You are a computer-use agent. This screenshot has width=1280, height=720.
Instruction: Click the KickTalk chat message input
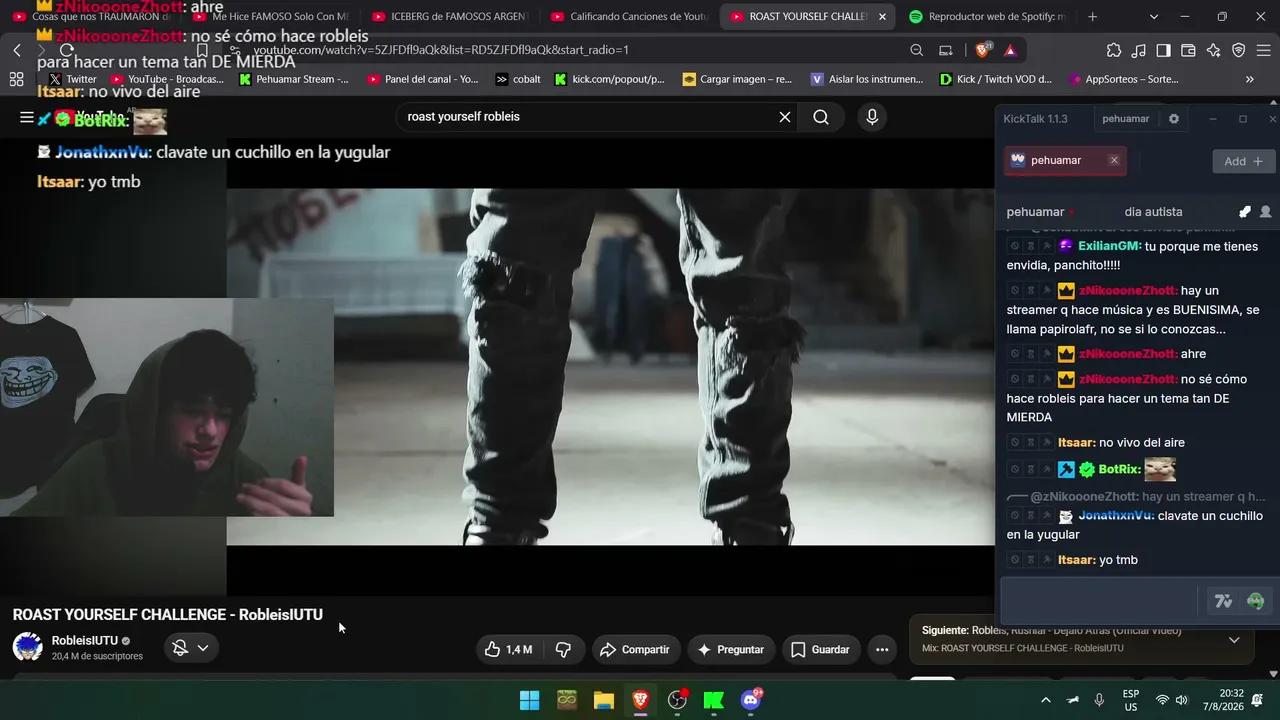click(x=1099, y=601)
